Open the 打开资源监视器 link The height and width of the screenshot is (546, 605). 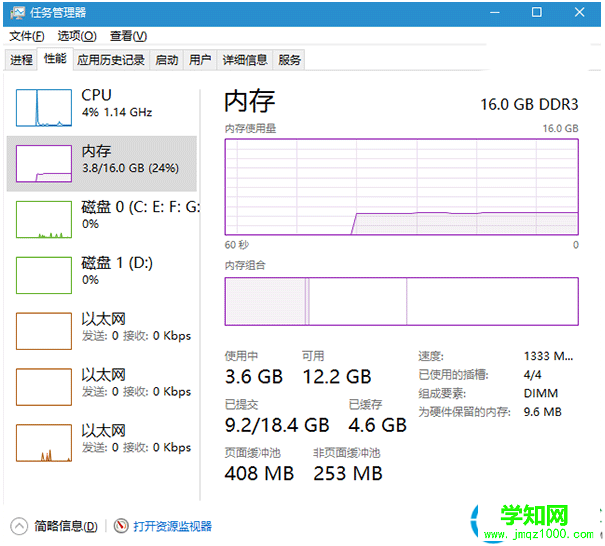coord(172,526)
